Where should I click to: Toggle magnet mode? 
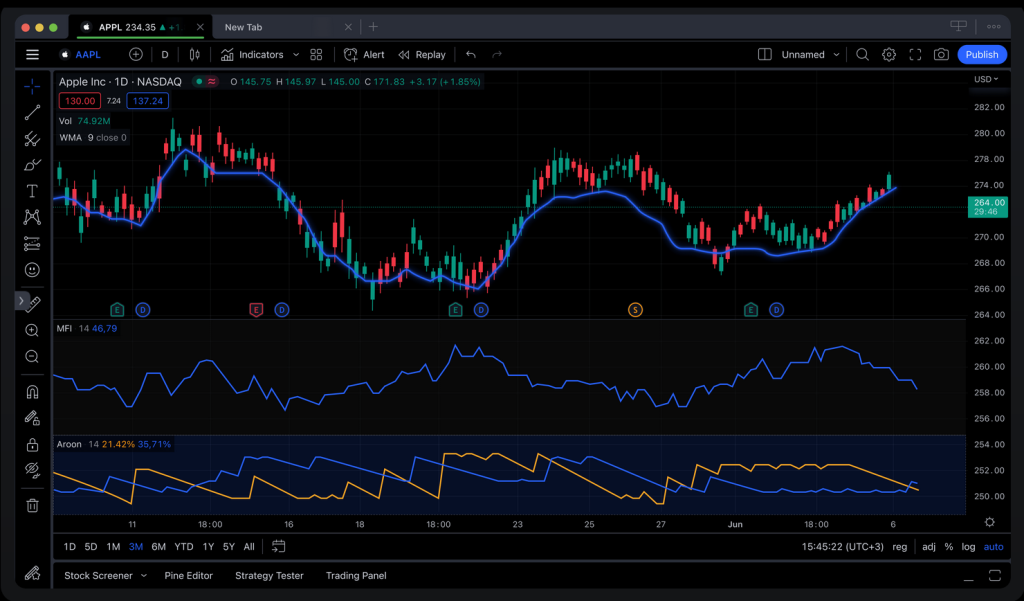point(32,392)
